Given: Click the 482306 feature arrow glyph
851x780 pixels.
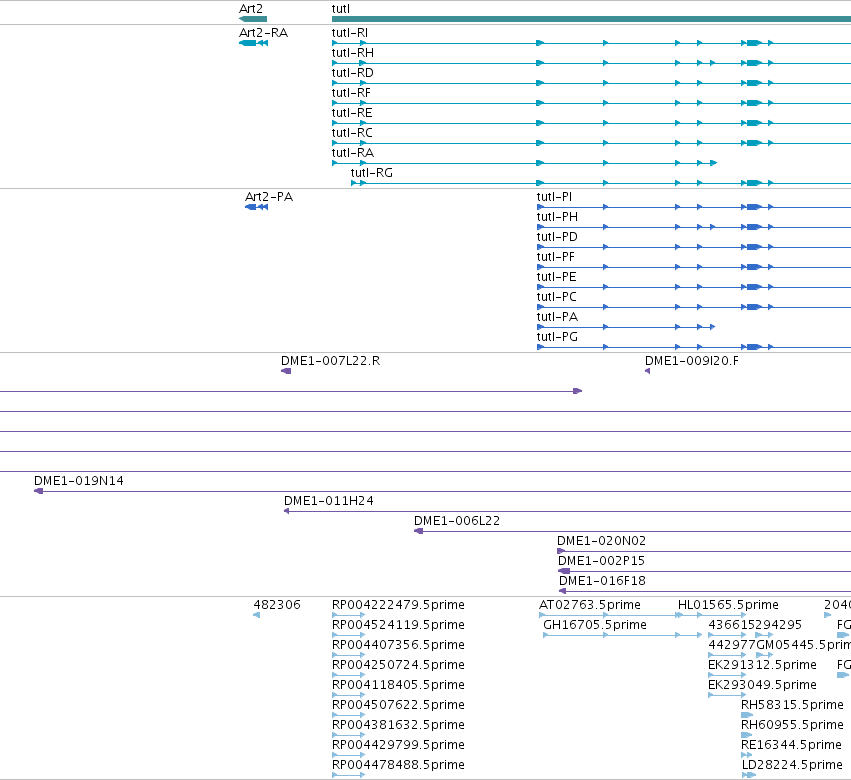Looking at the screenshot, I should point(256,615).
